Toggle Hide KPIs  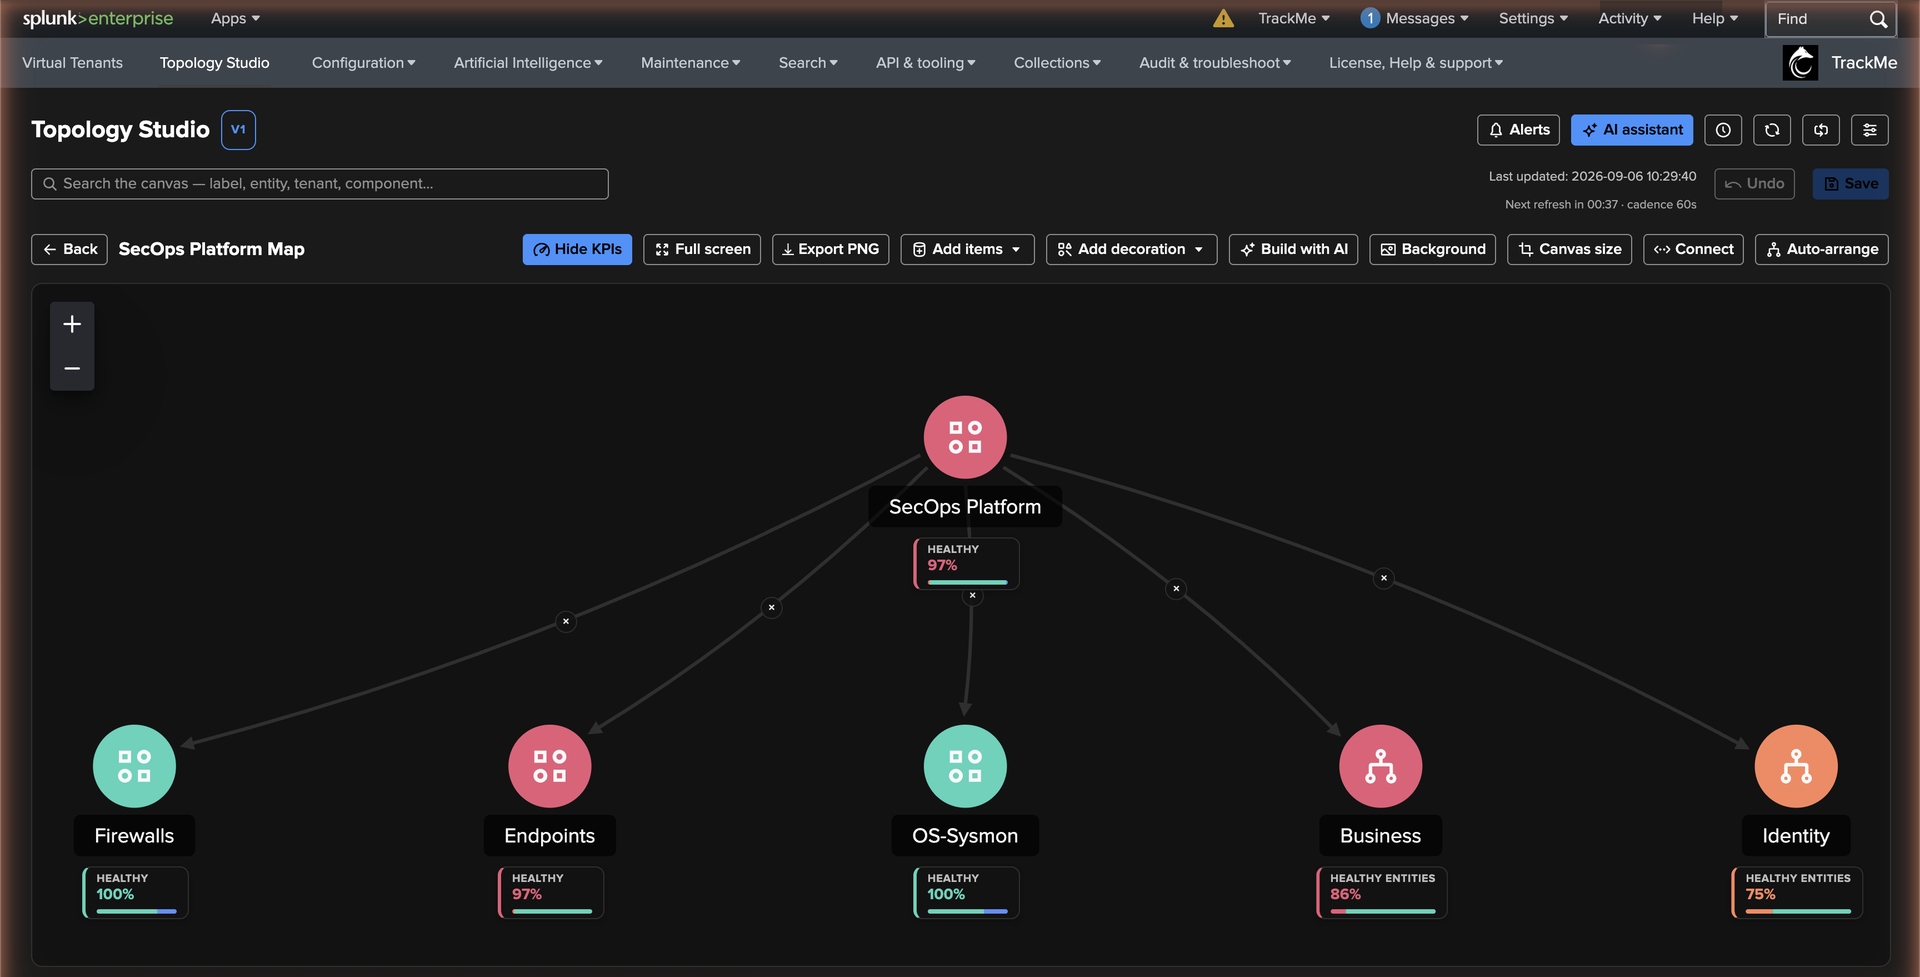point(577,249)
